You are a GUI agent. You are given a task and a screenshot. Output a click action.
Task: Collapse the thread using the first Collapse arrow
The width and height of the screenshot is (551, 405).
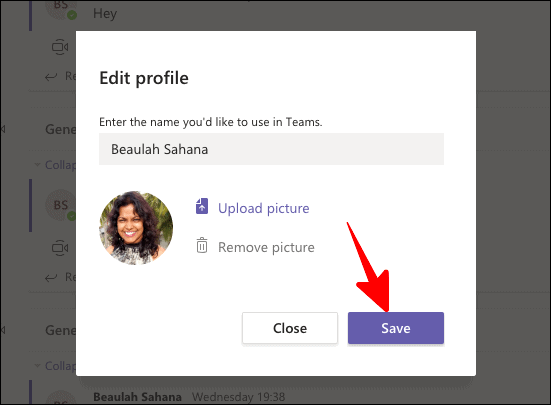click(37, 164)
